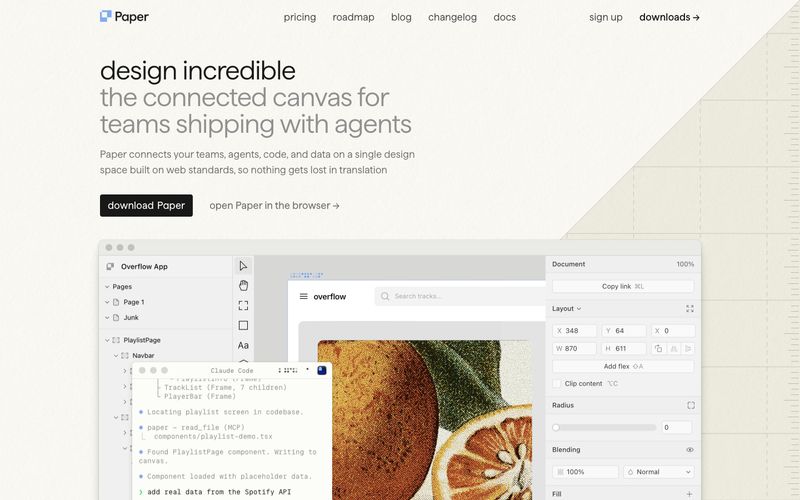Click the page icon next to Junk

[116, 317]
